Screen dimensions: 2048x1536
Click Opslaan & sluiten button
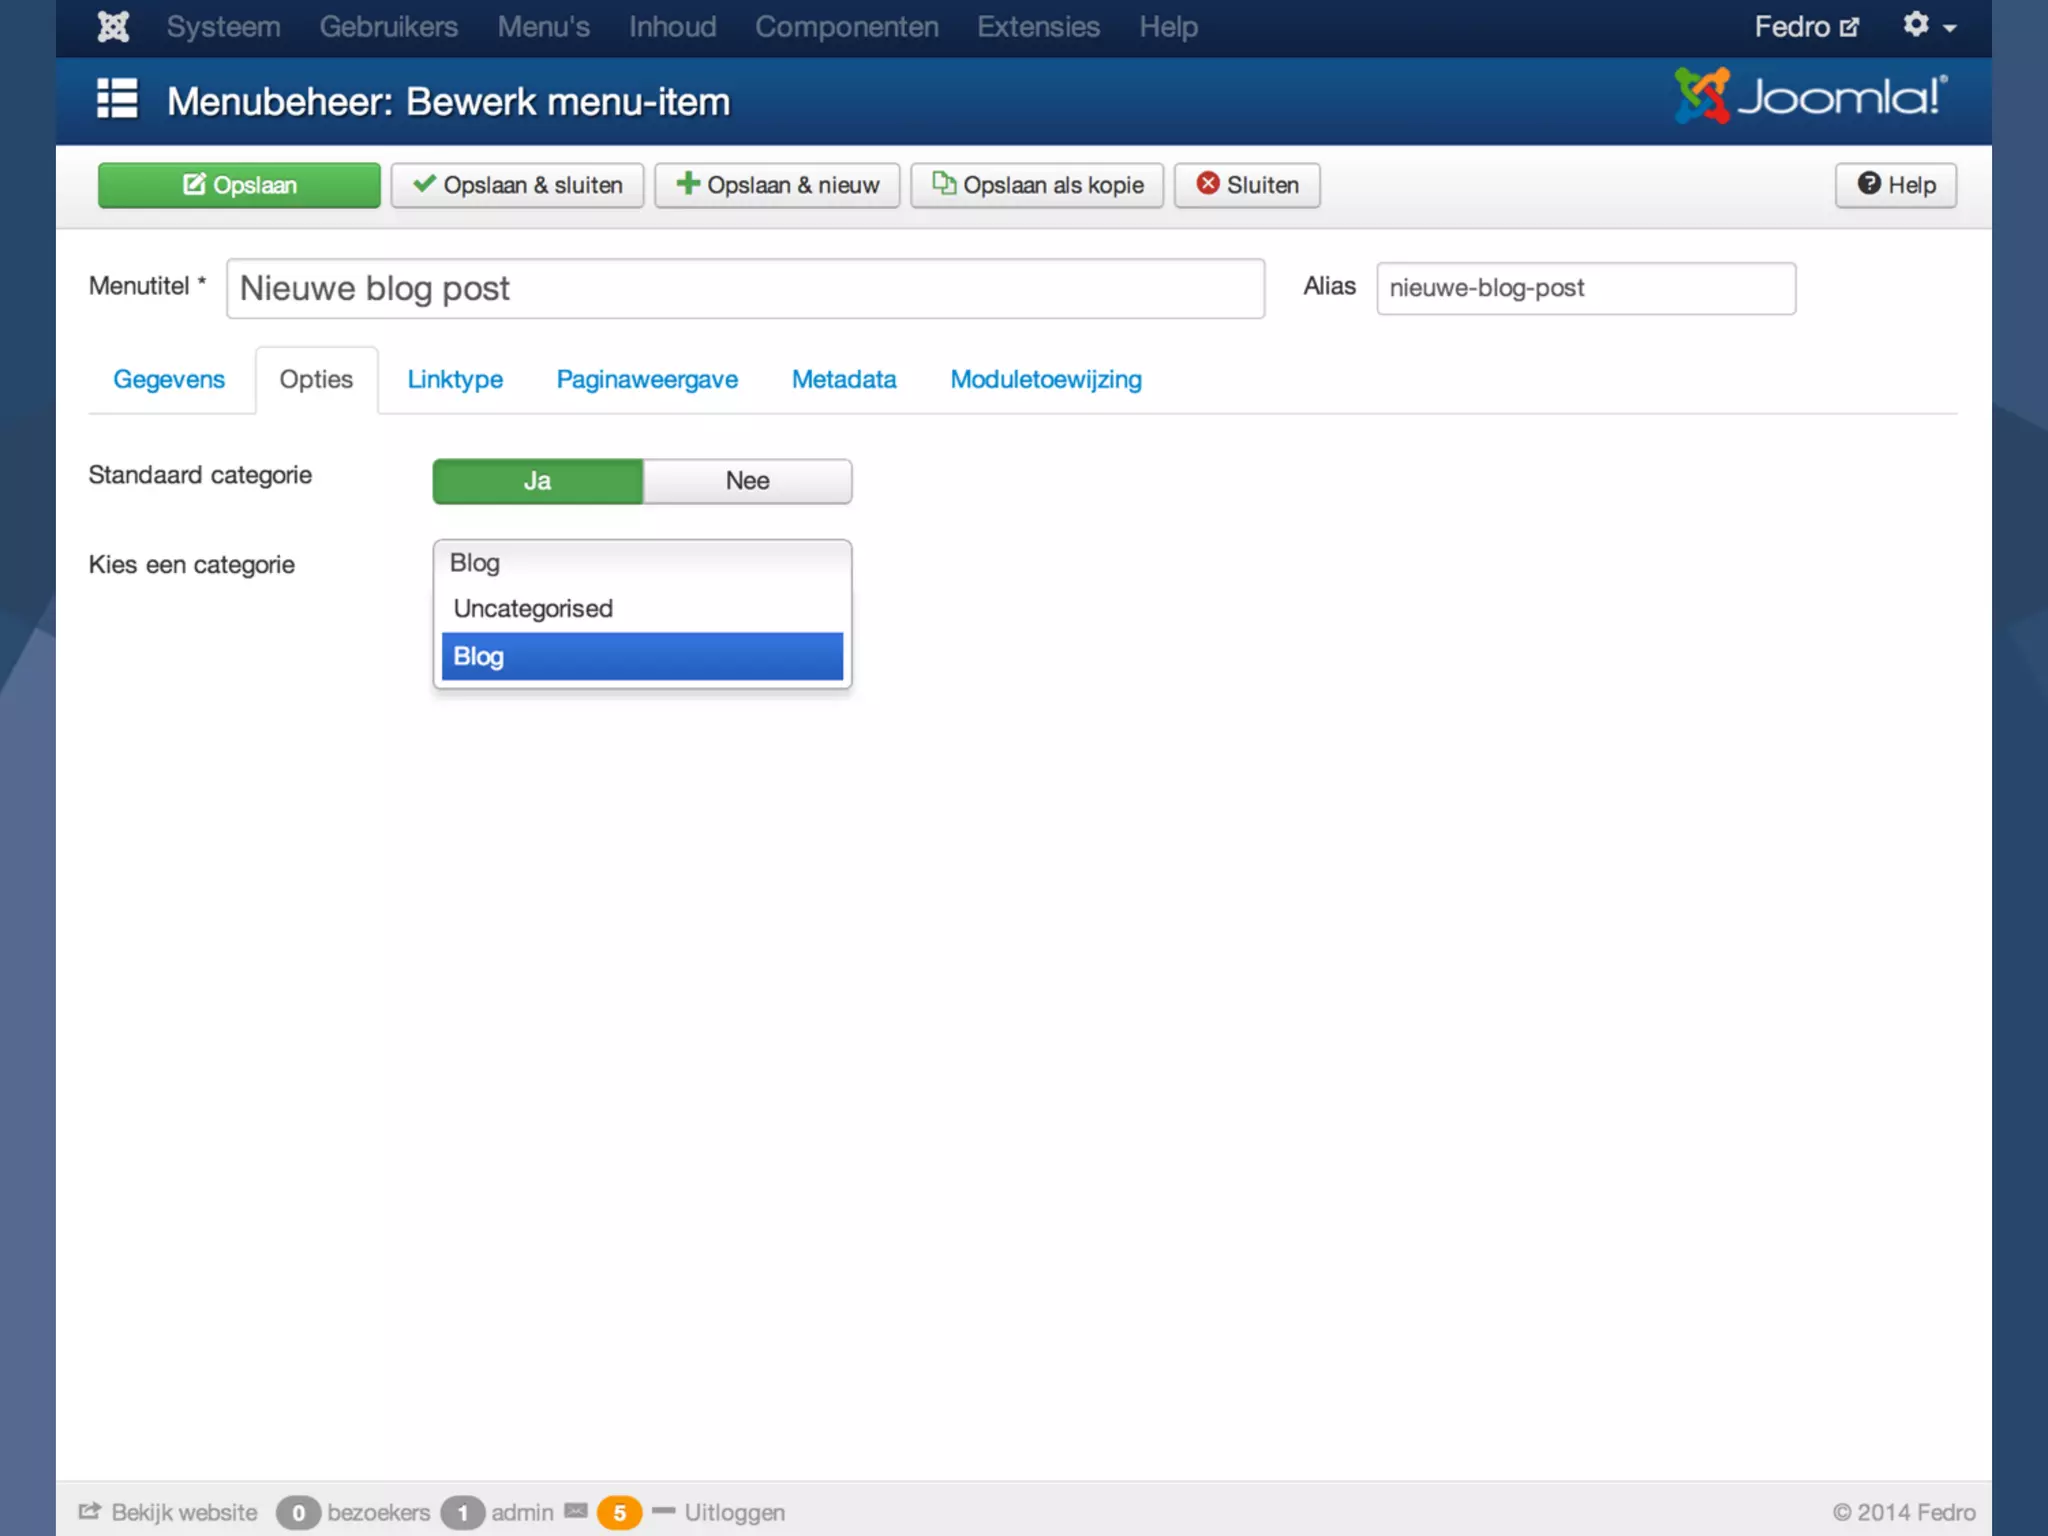point(517,185)
